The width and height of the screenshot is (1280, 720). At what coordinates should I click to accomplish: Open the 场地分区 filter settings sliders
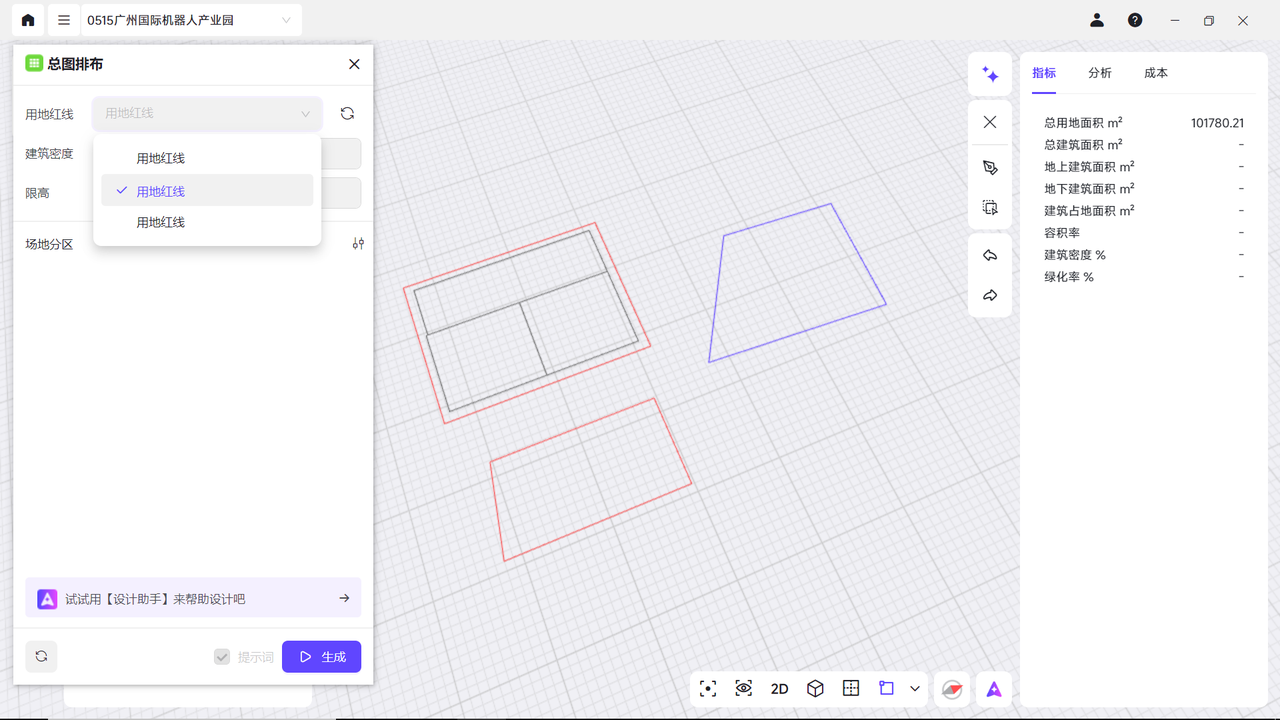pos(358,244)
